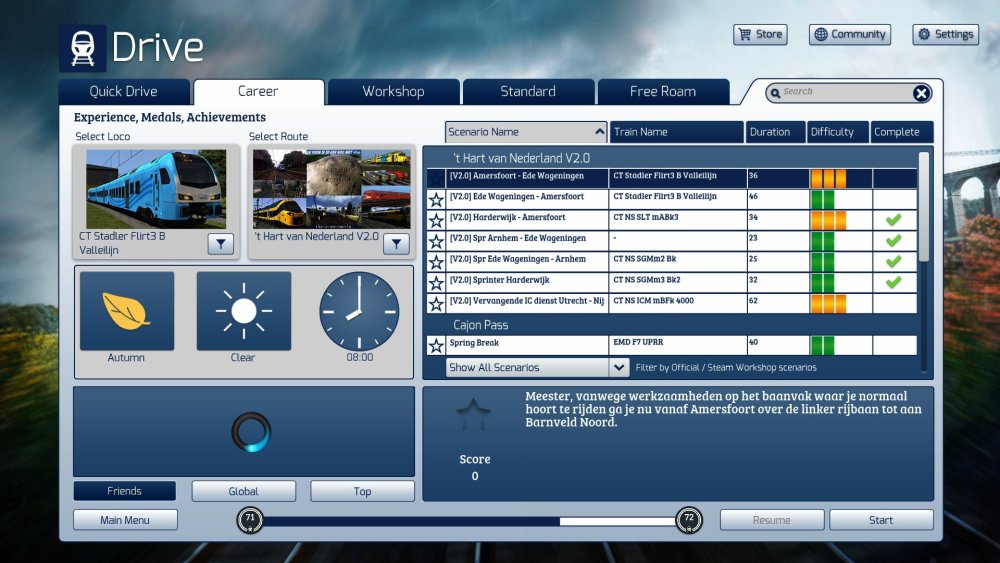
Task: Open the loco filter dropdown
Action: click(x=220, y=244)
